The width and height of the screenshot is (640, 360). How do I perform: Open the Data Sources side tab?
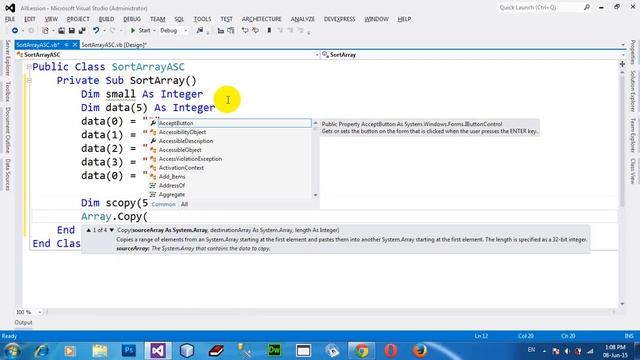pyautogui.click(x=7, y=175)
